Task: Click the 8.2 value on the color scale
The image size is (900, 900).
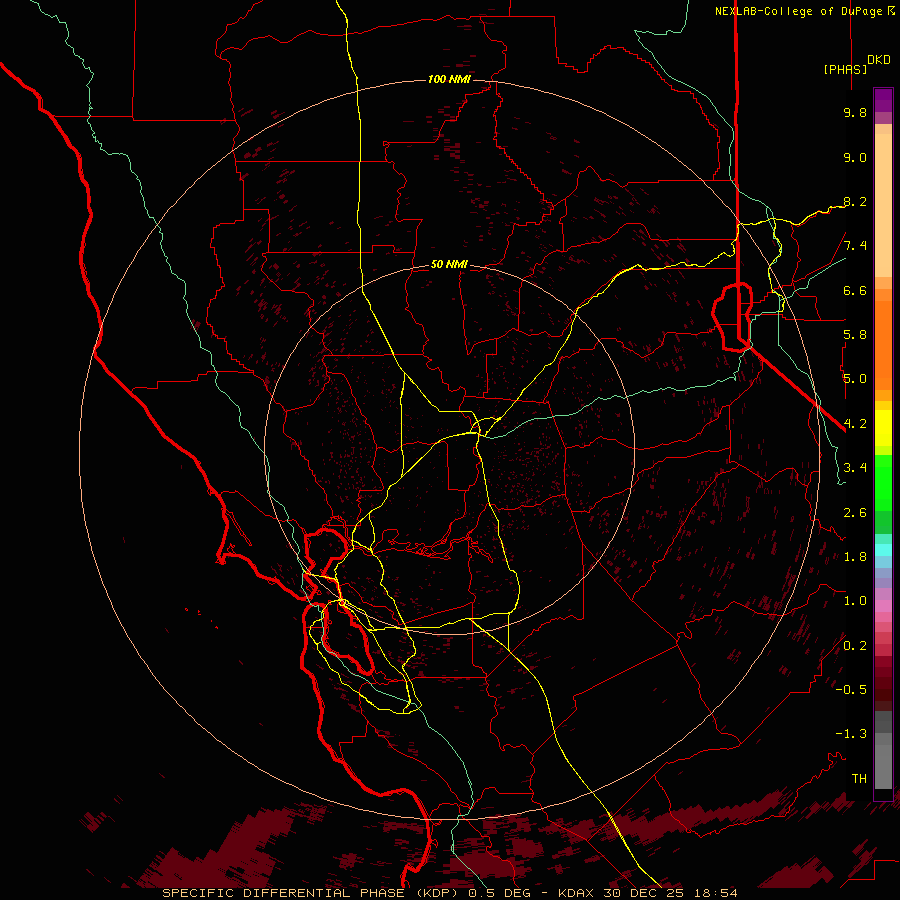Action: (855, 201)
